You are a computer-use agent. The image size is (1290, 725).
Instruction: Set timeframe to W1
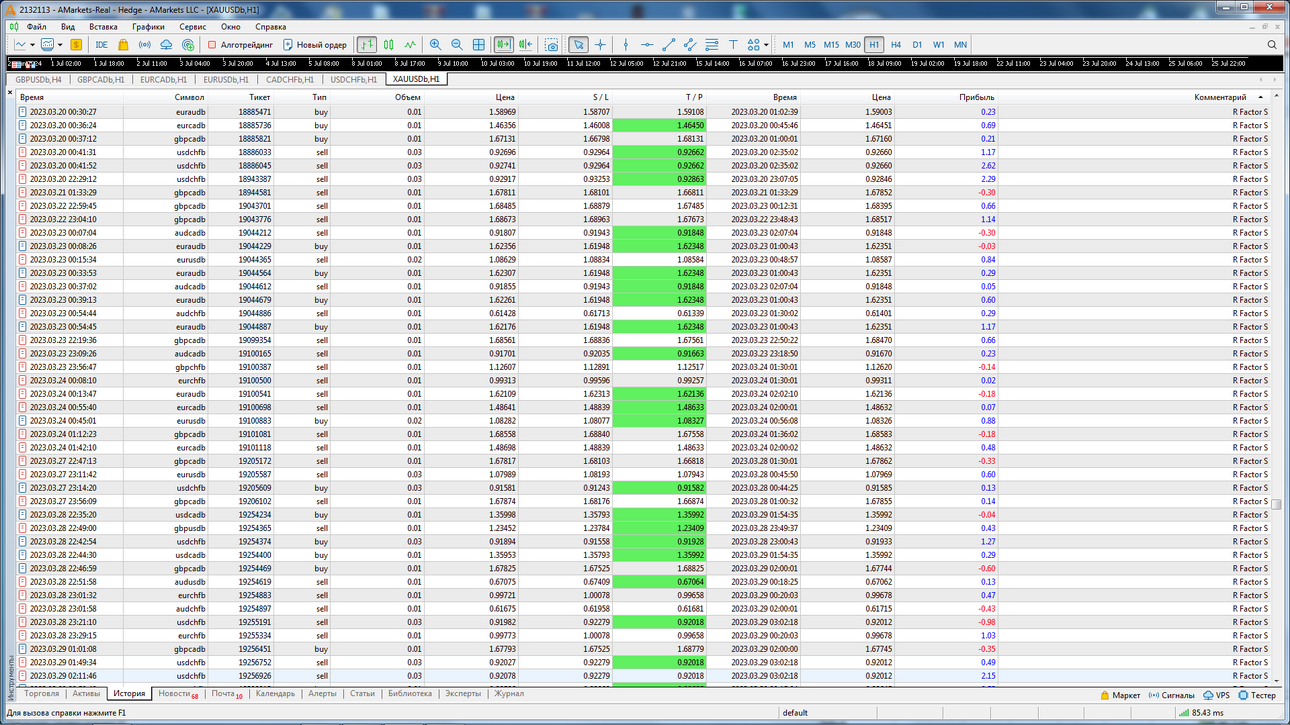[x=939, y=45]
